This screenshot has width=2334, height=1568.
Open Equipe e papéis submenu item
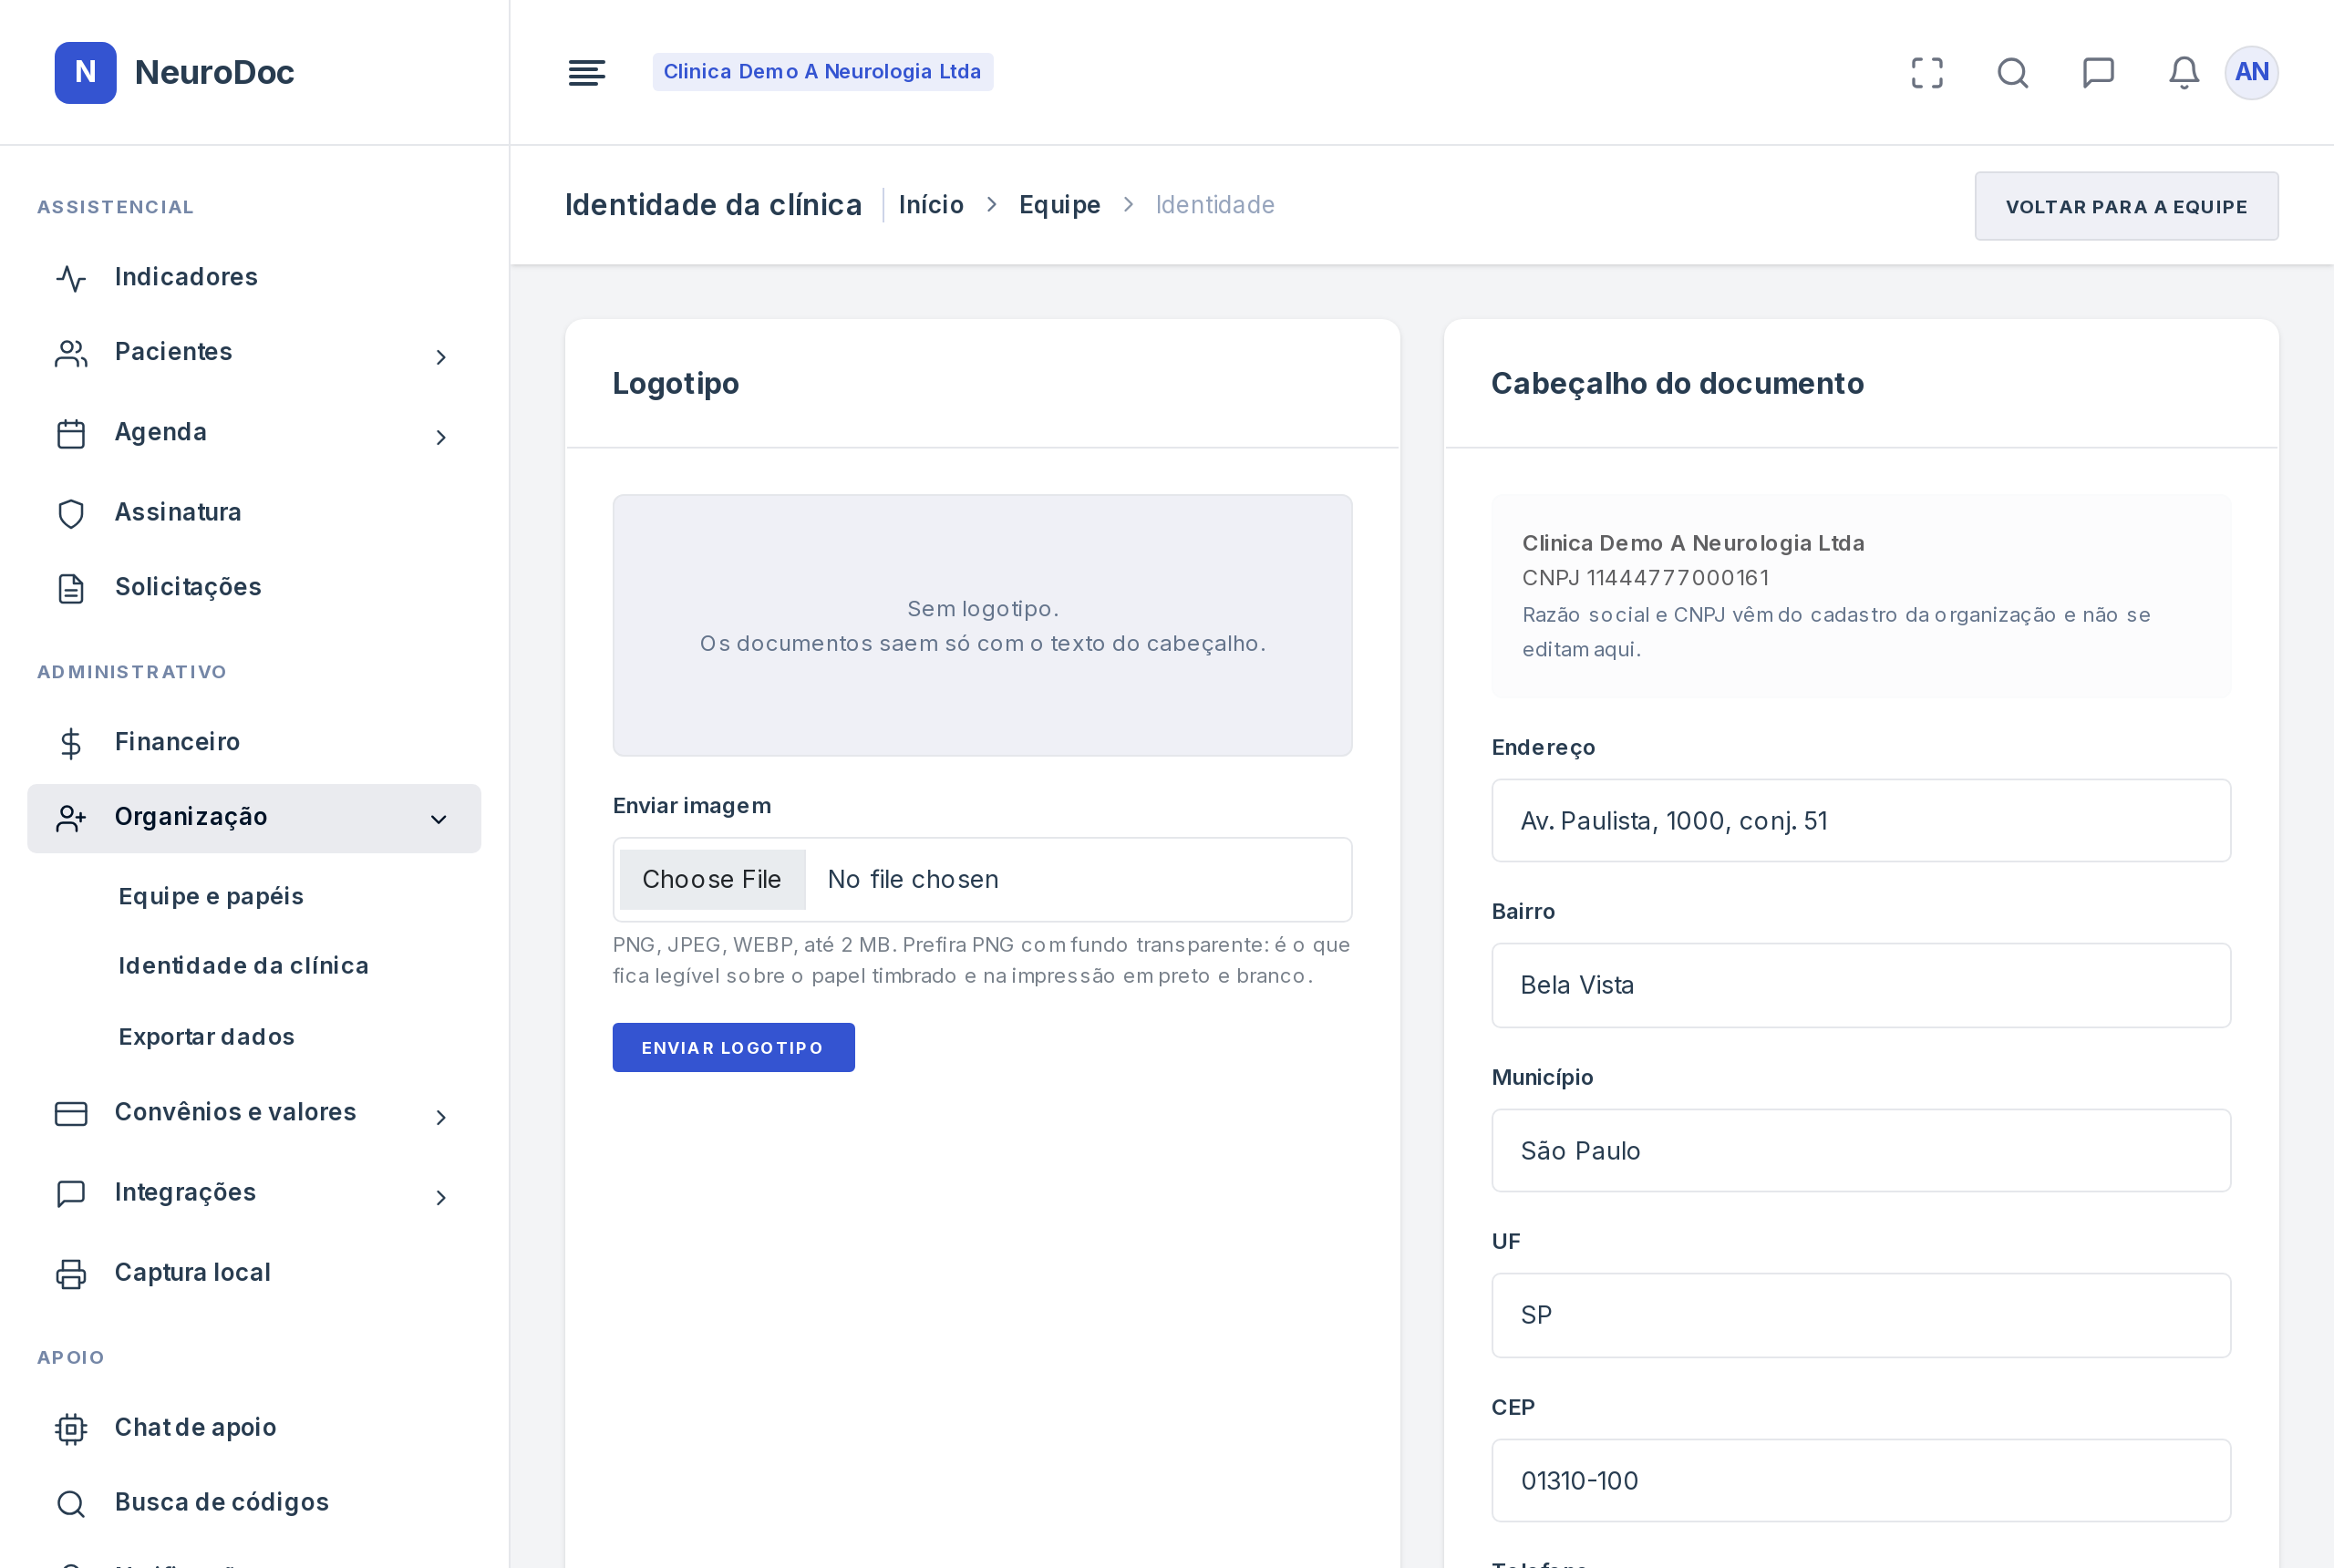(x=211, y=896)
